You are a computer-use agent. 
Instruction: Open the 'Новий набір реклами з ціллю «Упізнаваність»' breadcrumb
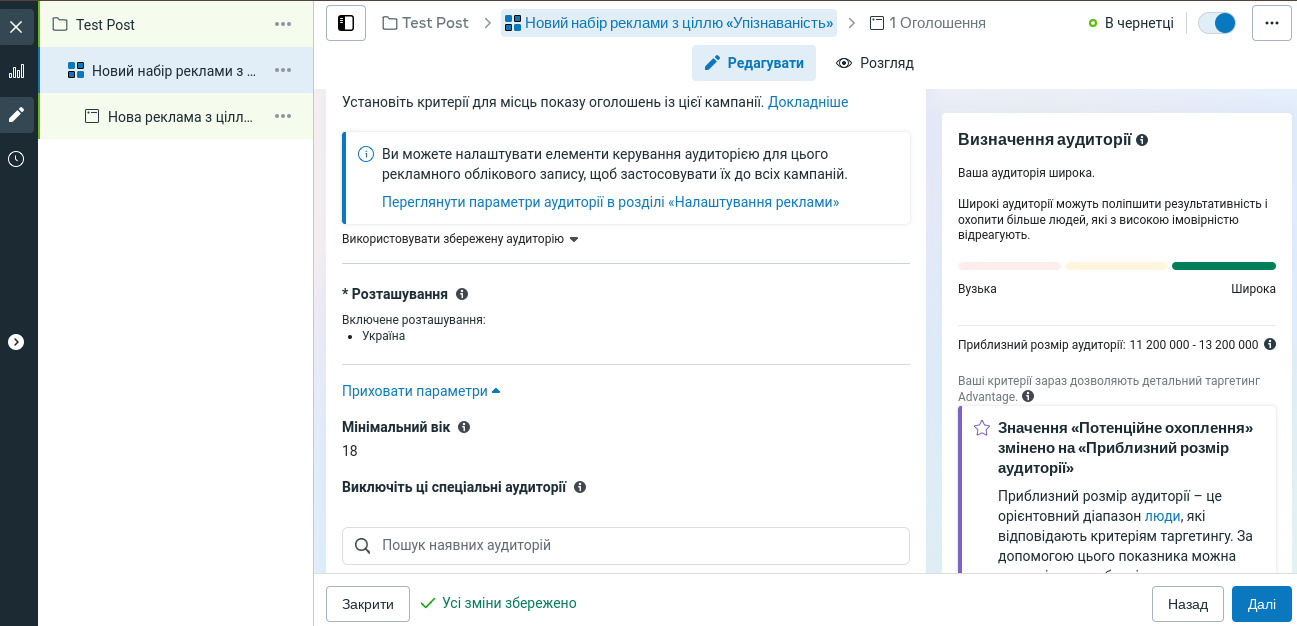(x=670, y=22)
